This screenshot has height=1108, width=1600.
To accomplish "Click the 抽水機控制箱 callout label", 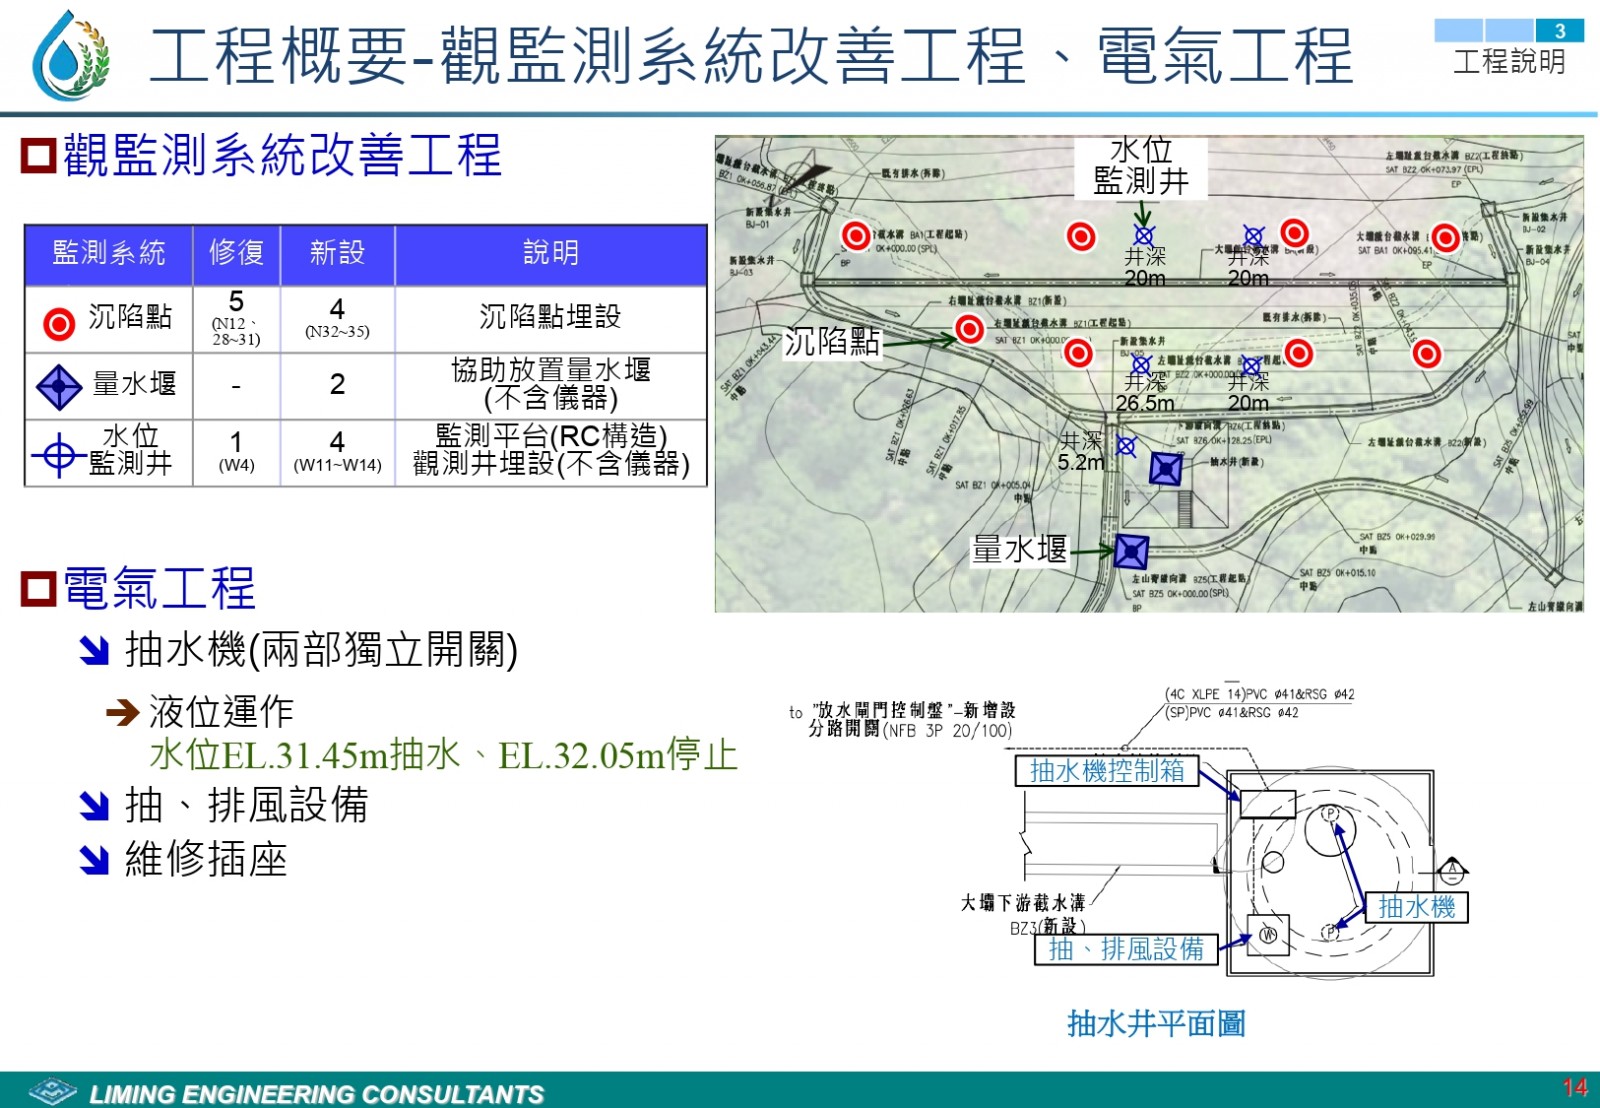I will pos(1107,770).
